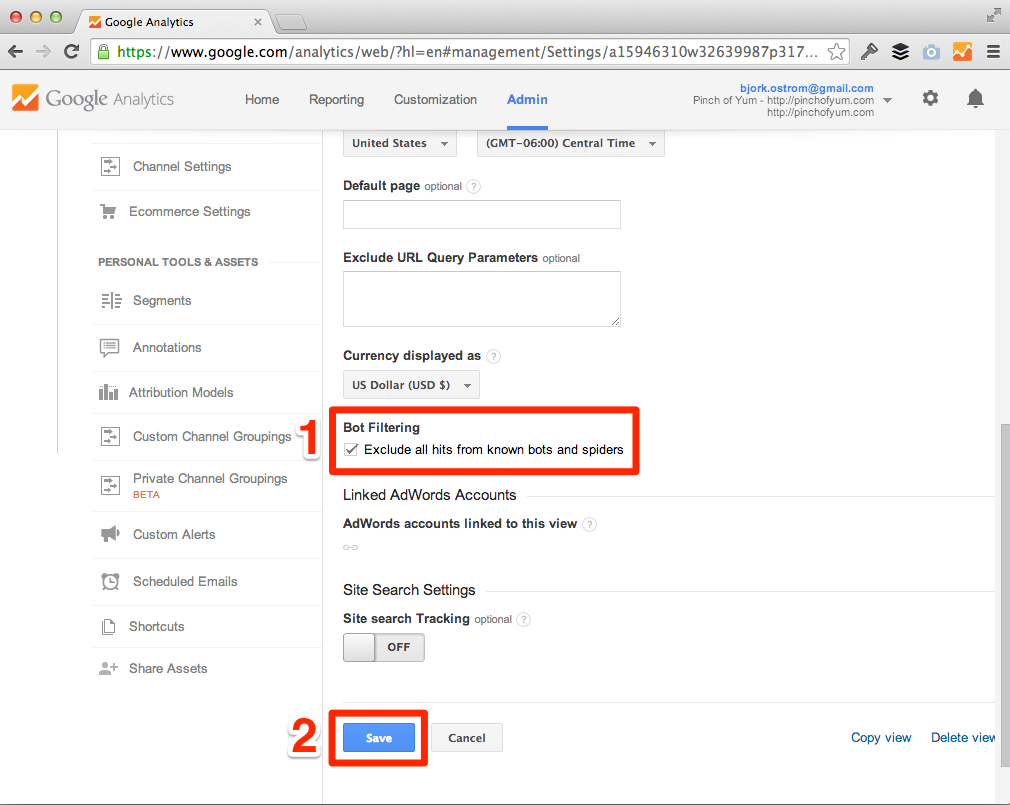Click the secure padlock in address bar
This screenshot has width=1010, height=805.
(103, 52)
